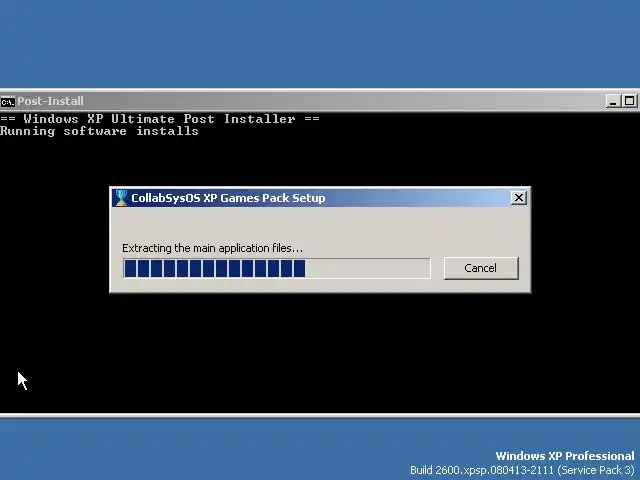Maximize the Post-Install console window
The width and height of the screenshot is (640, 480).
(629, 101)
